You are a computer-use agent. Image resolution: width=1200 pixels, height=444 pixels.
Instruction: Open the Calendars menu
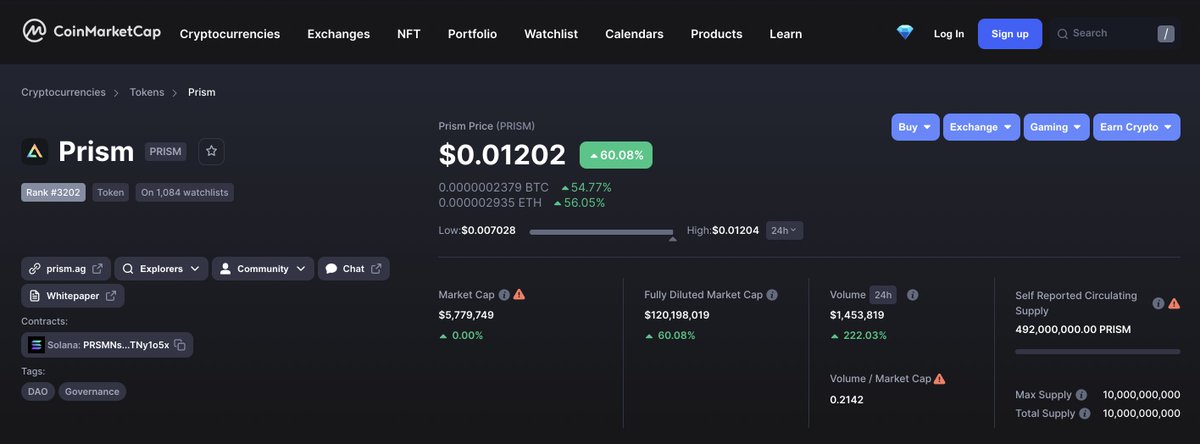click(x=634, y=34)
